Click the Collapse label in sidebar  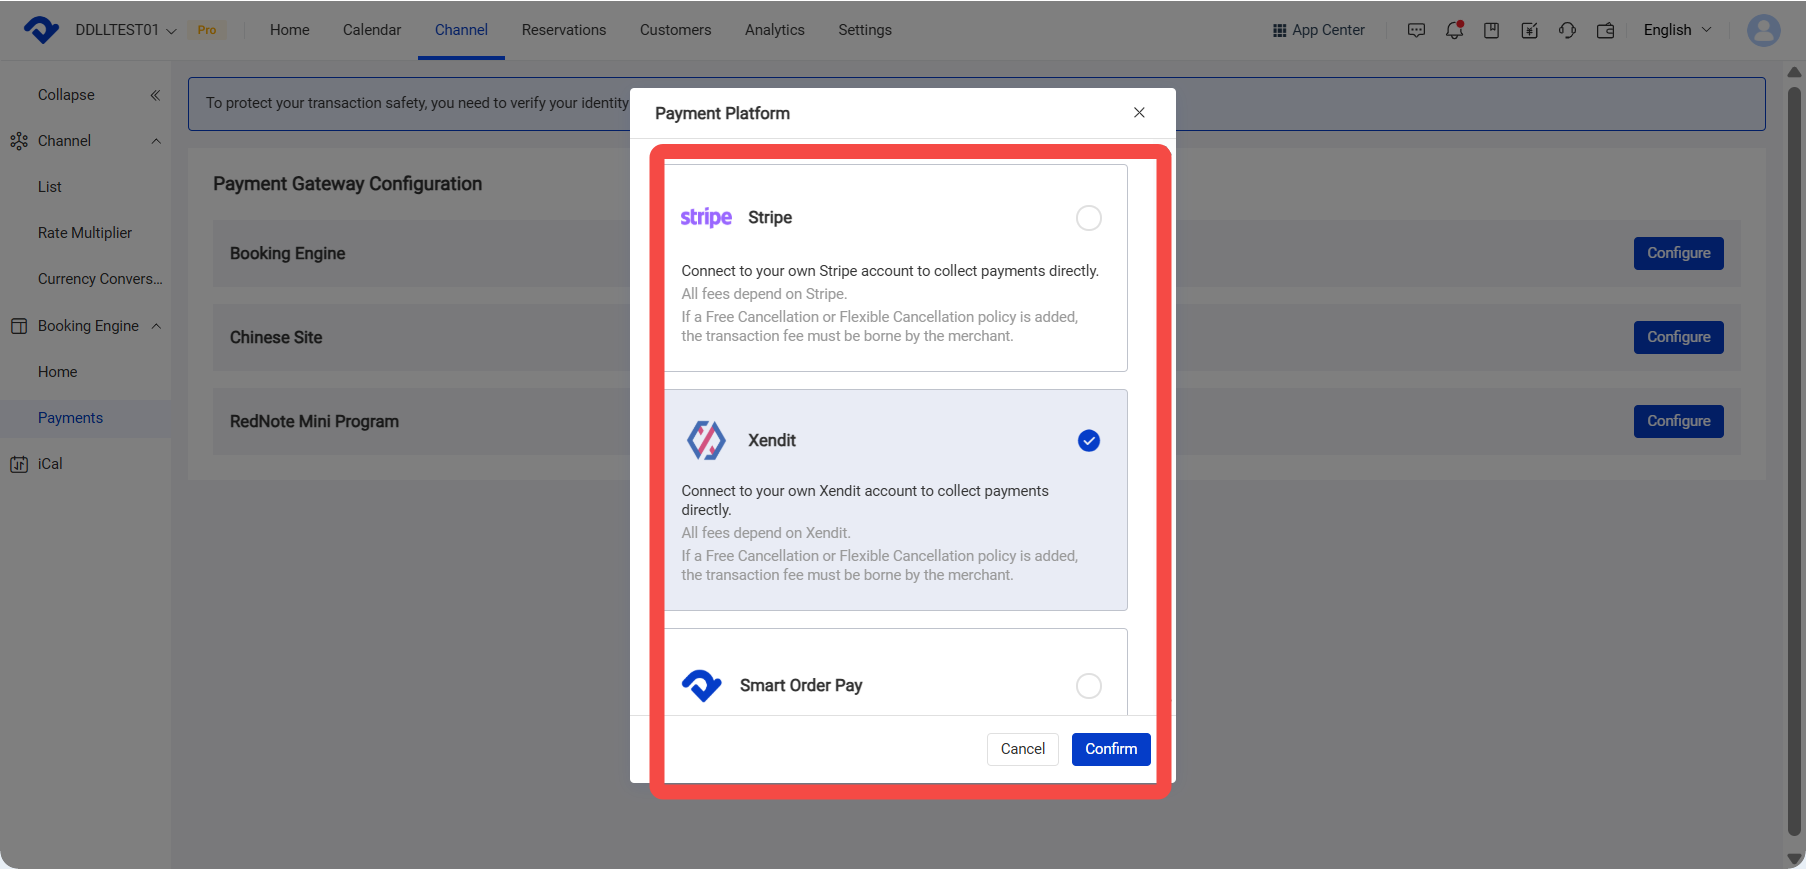66,95
